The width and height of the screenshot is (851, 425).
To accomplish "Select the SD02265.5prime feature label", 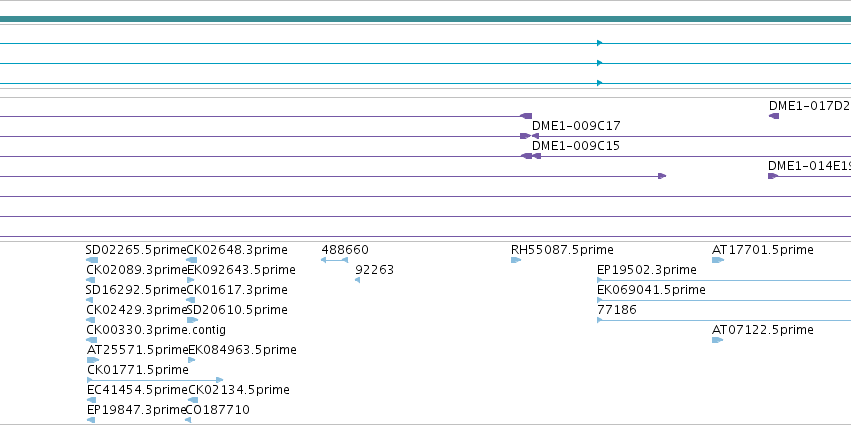I will tap(136, 250).
